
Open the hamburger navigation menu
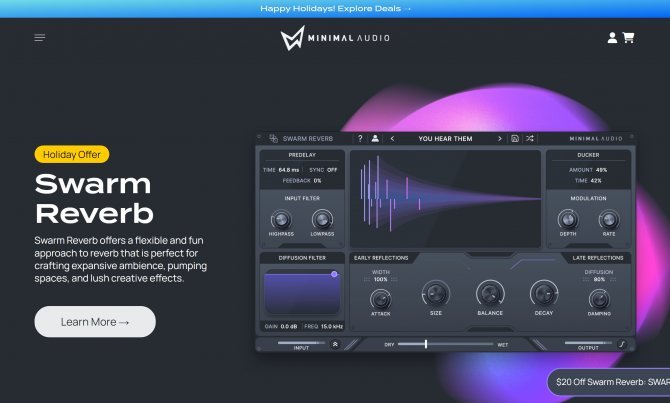tap(40, 38)
